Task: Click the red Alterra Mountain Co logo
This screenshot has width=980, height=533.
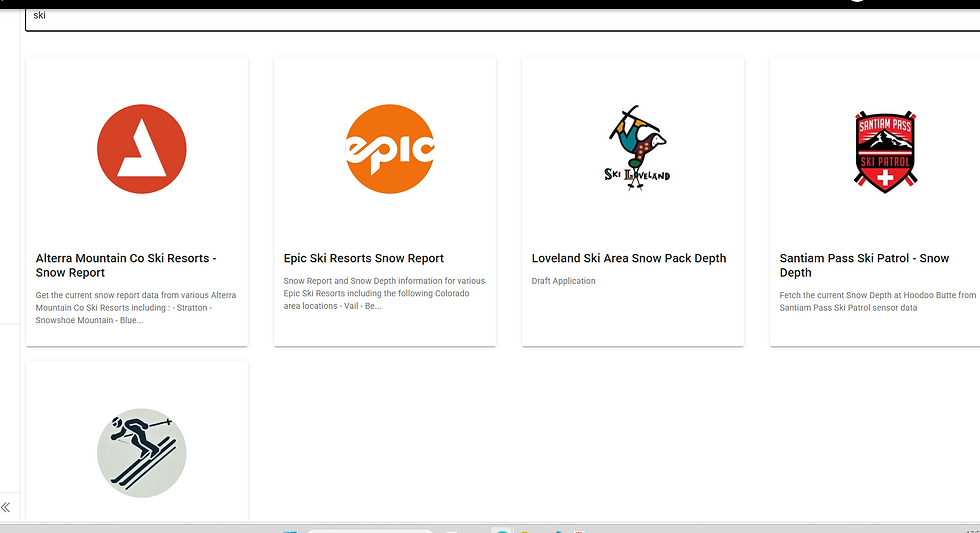Action: [x=142, y=149]
